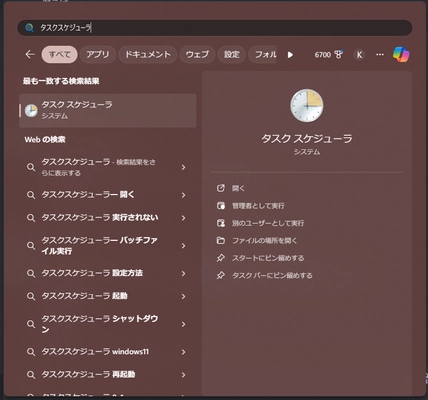Click the Task Scheduler icon in best match

31,110
